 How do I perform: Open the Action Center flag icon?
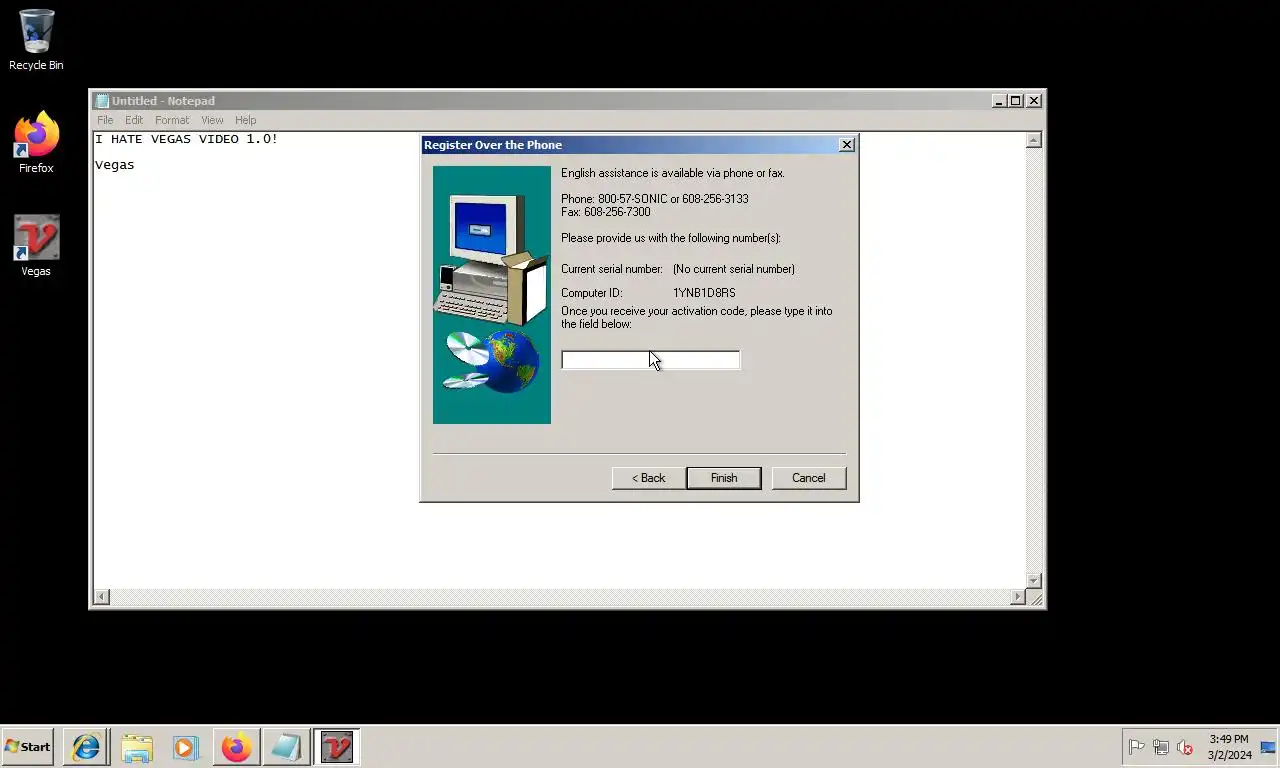point(1136,747)
